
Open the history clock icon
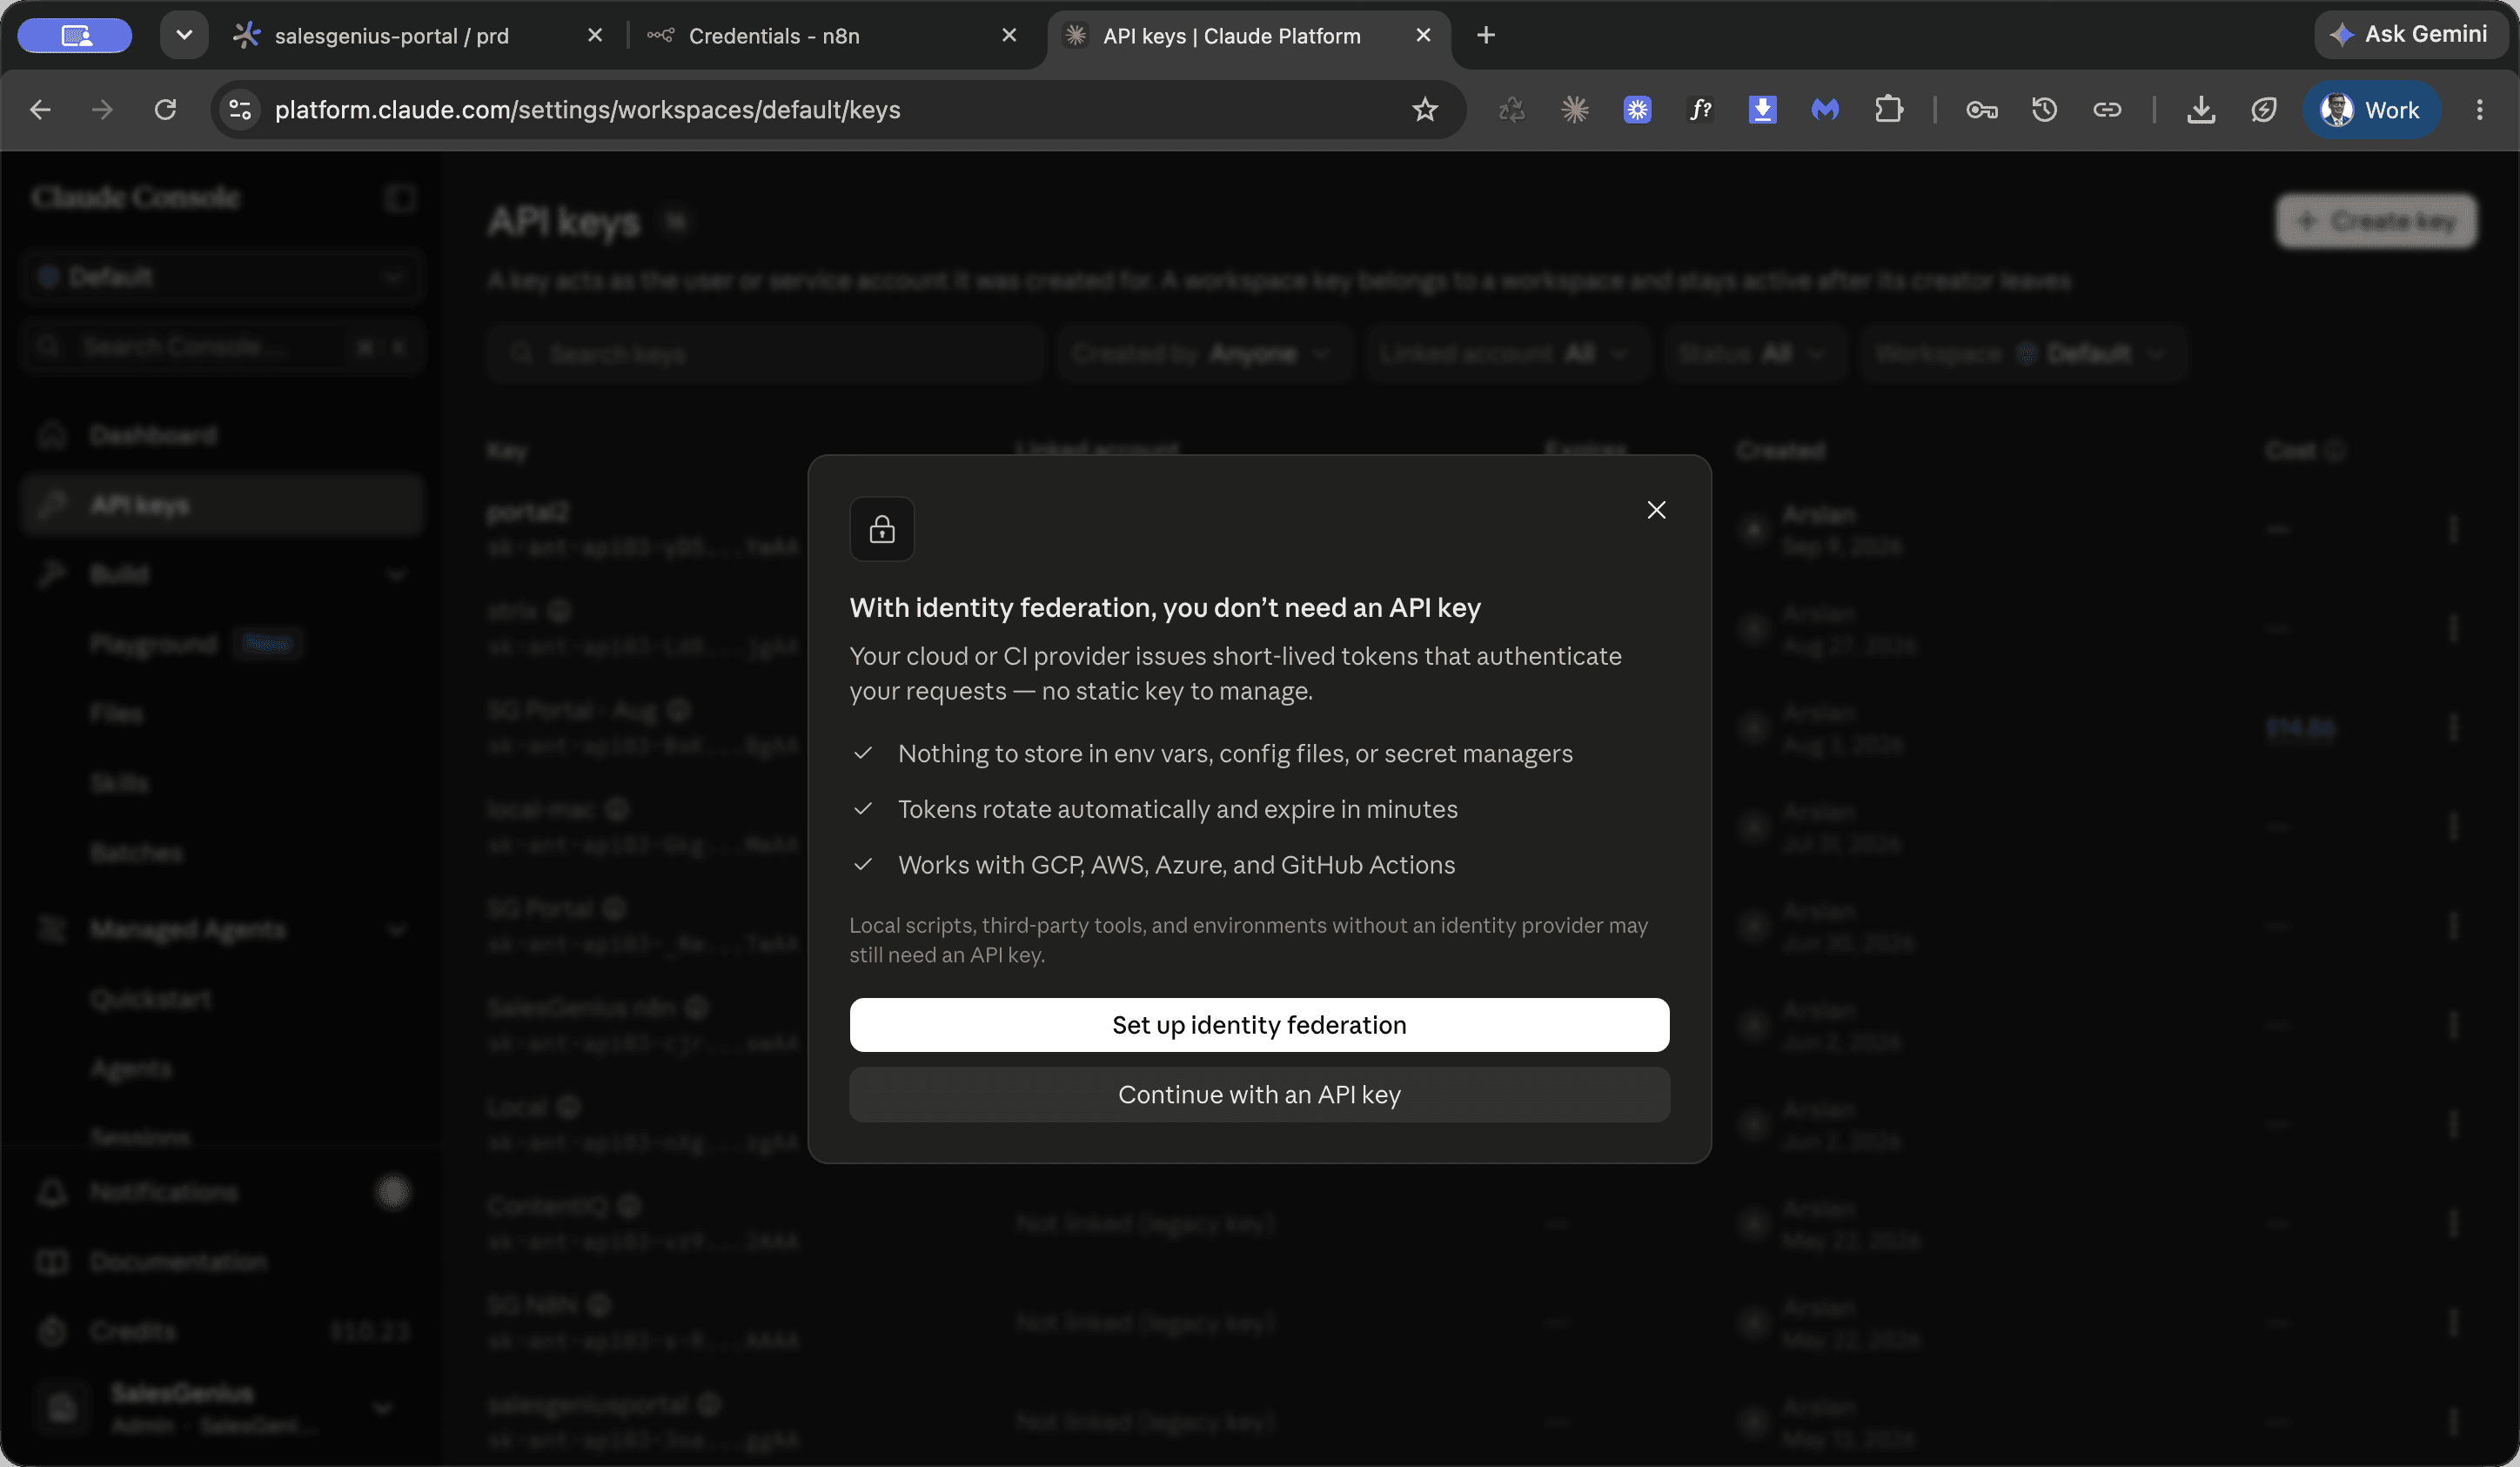click(x=2044, y=110)
